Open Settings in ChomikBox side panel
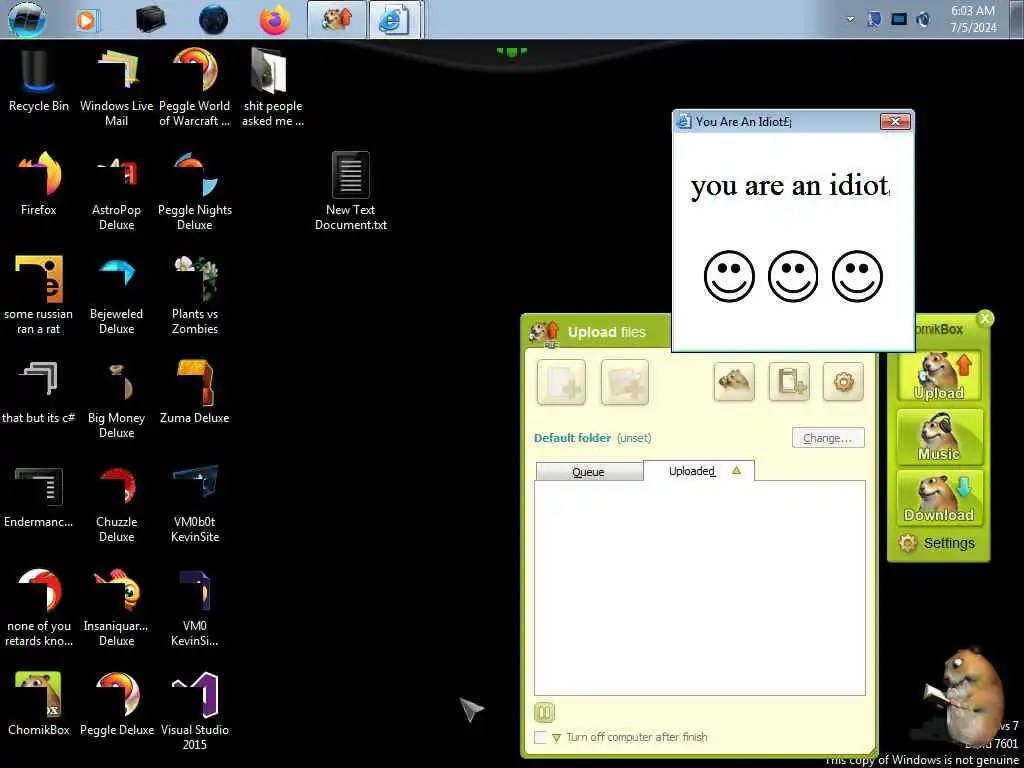Image resolution: width=1024 pixels, height=768 pixels. 937,543
